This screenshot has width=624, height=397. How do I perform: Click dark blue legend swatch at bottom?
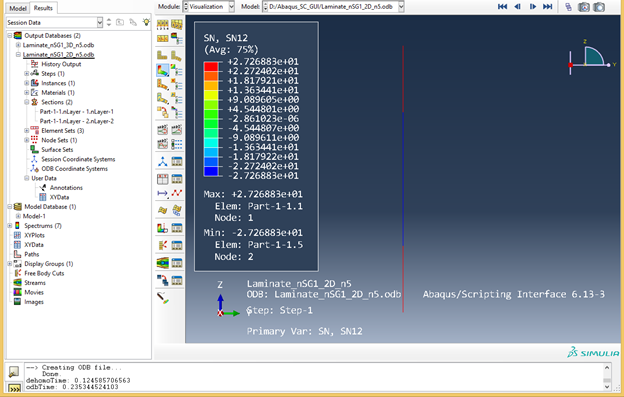click(211, 171)
